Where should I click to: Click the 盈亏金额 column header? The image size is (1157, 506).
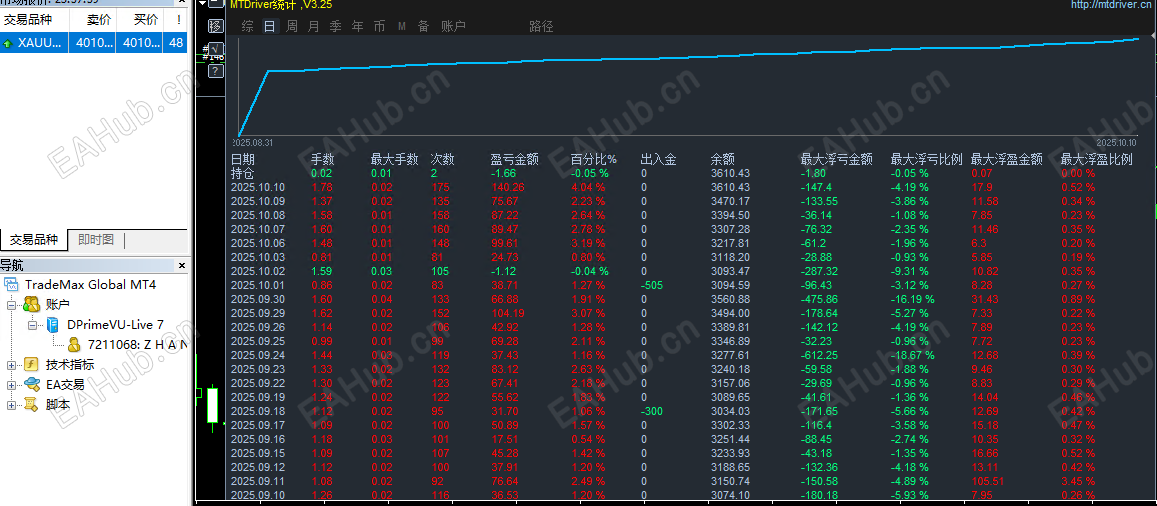514,159
